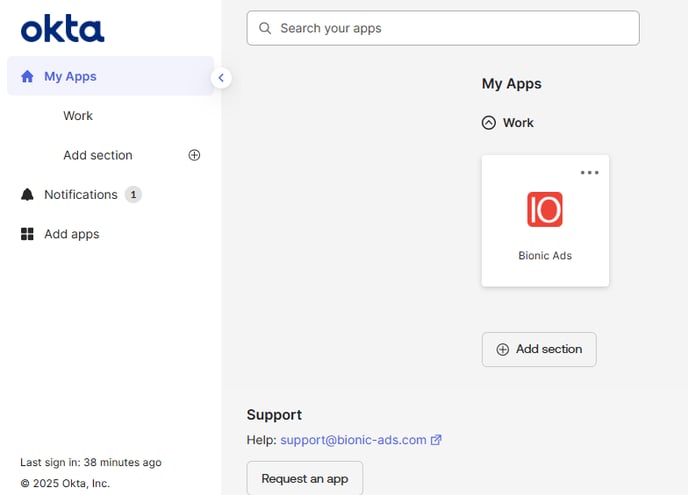688x495 pixels.
Task: Click the Request an app button
Action: [305, 478]
